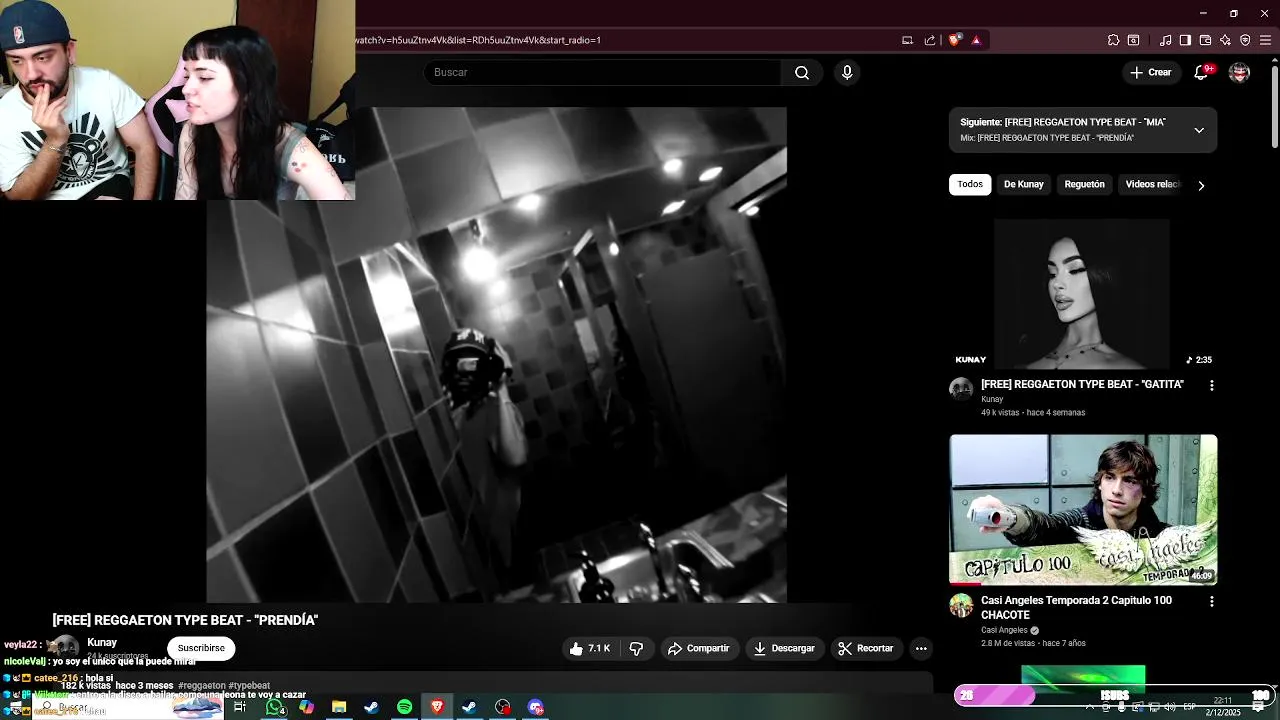
Task: Click the Crear button
Action: click(1150, 72)
